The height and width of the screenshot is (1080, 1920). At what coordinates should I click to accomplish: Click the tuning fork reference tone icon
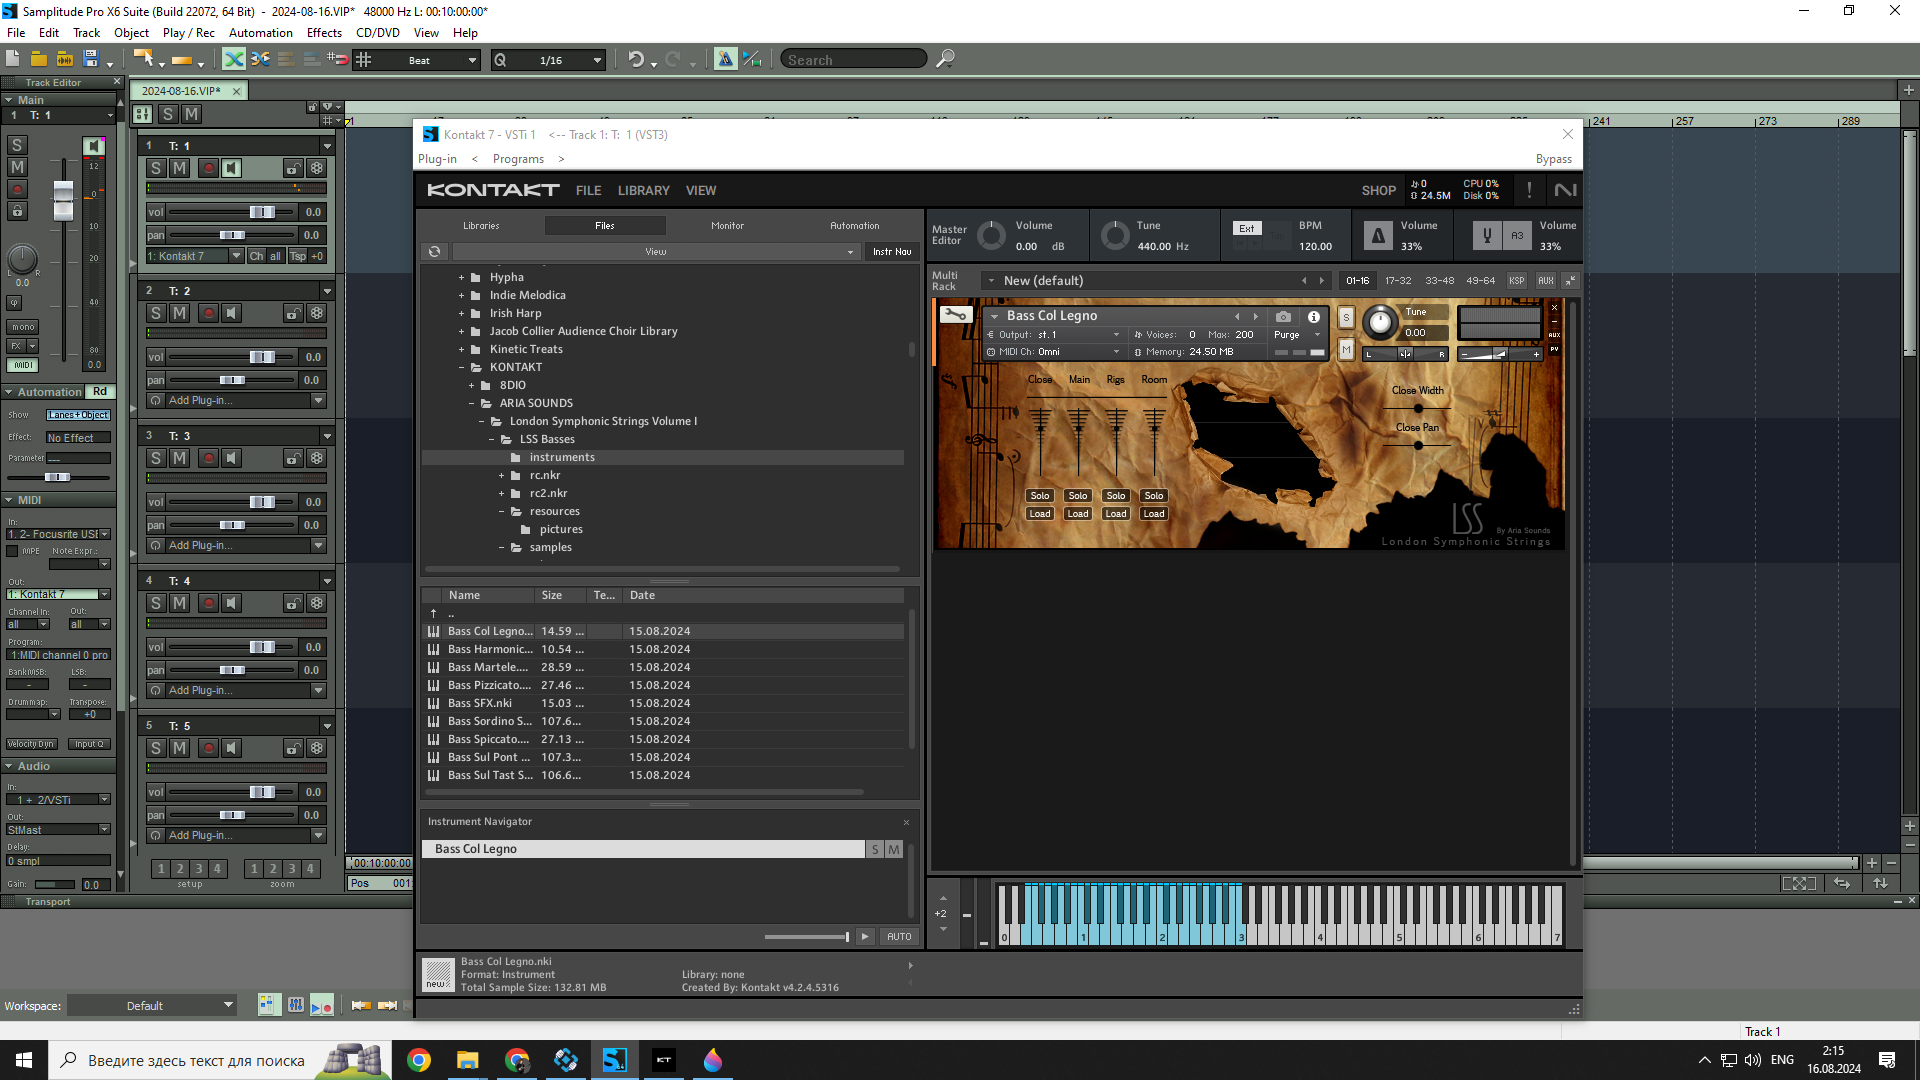tap(1487, 236)
